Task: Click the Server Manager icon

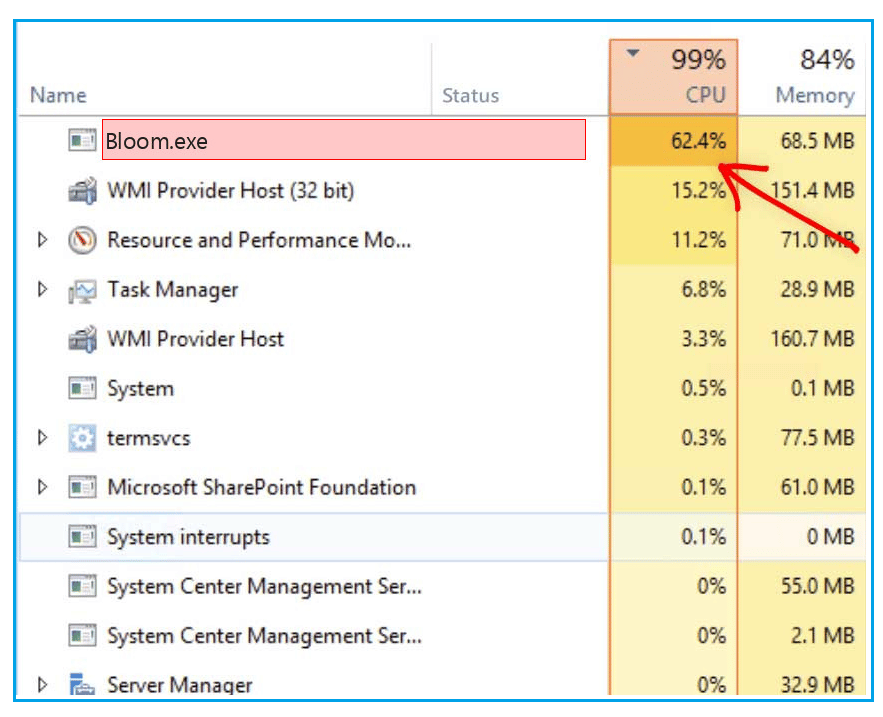Action: point(82,684)
